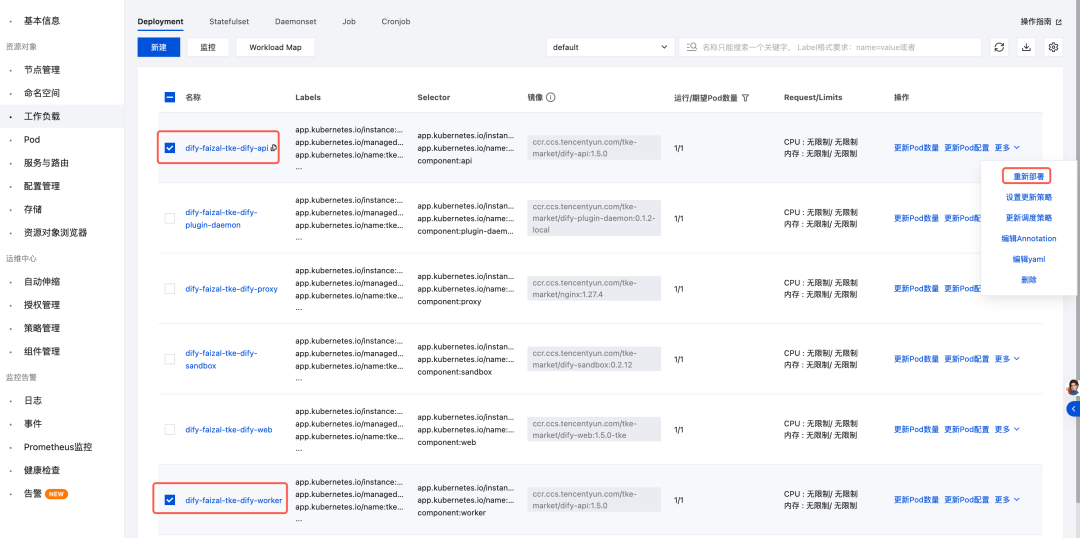Viewport: 1080px width, 538px height.
Task: Click 更新Pod配置 in dify-api row
Action: 966,147
